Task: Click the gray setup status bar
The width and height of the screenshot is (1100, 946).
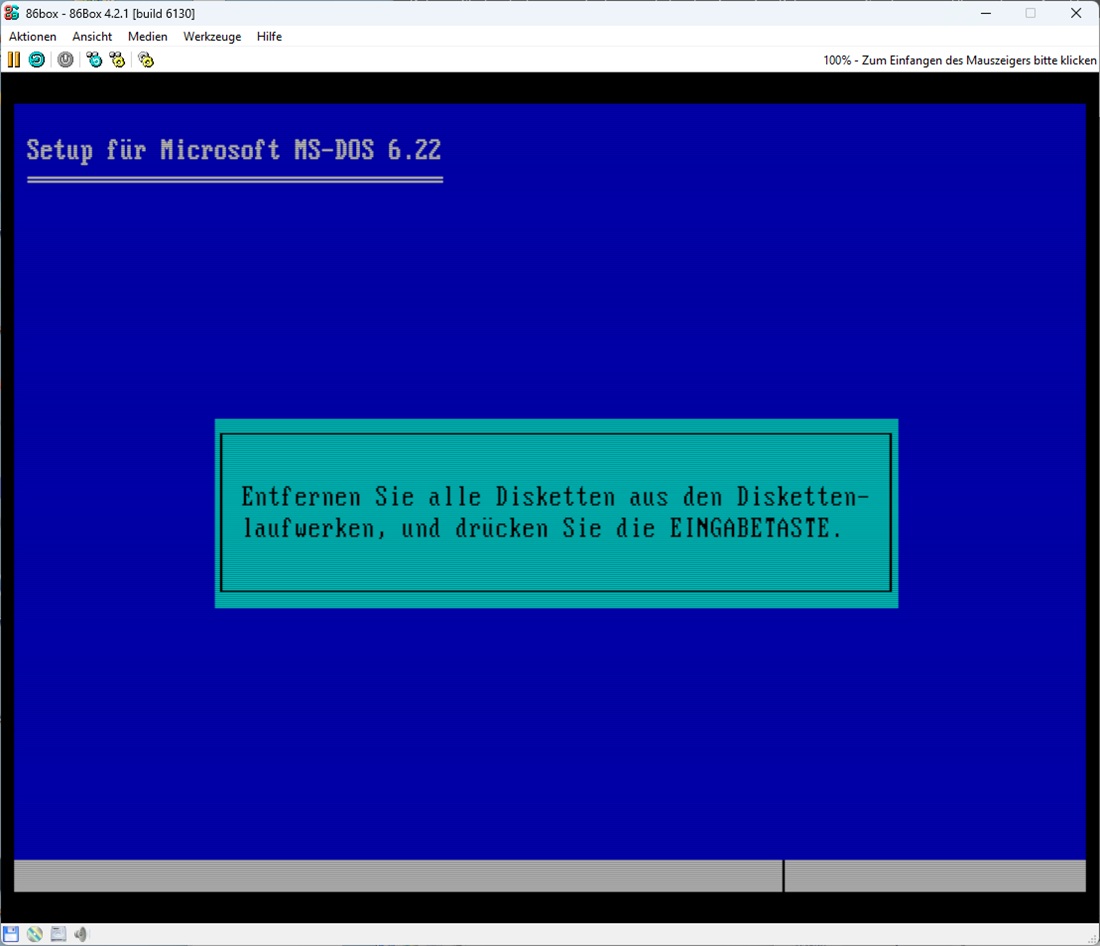Action: tap(398, 875)
